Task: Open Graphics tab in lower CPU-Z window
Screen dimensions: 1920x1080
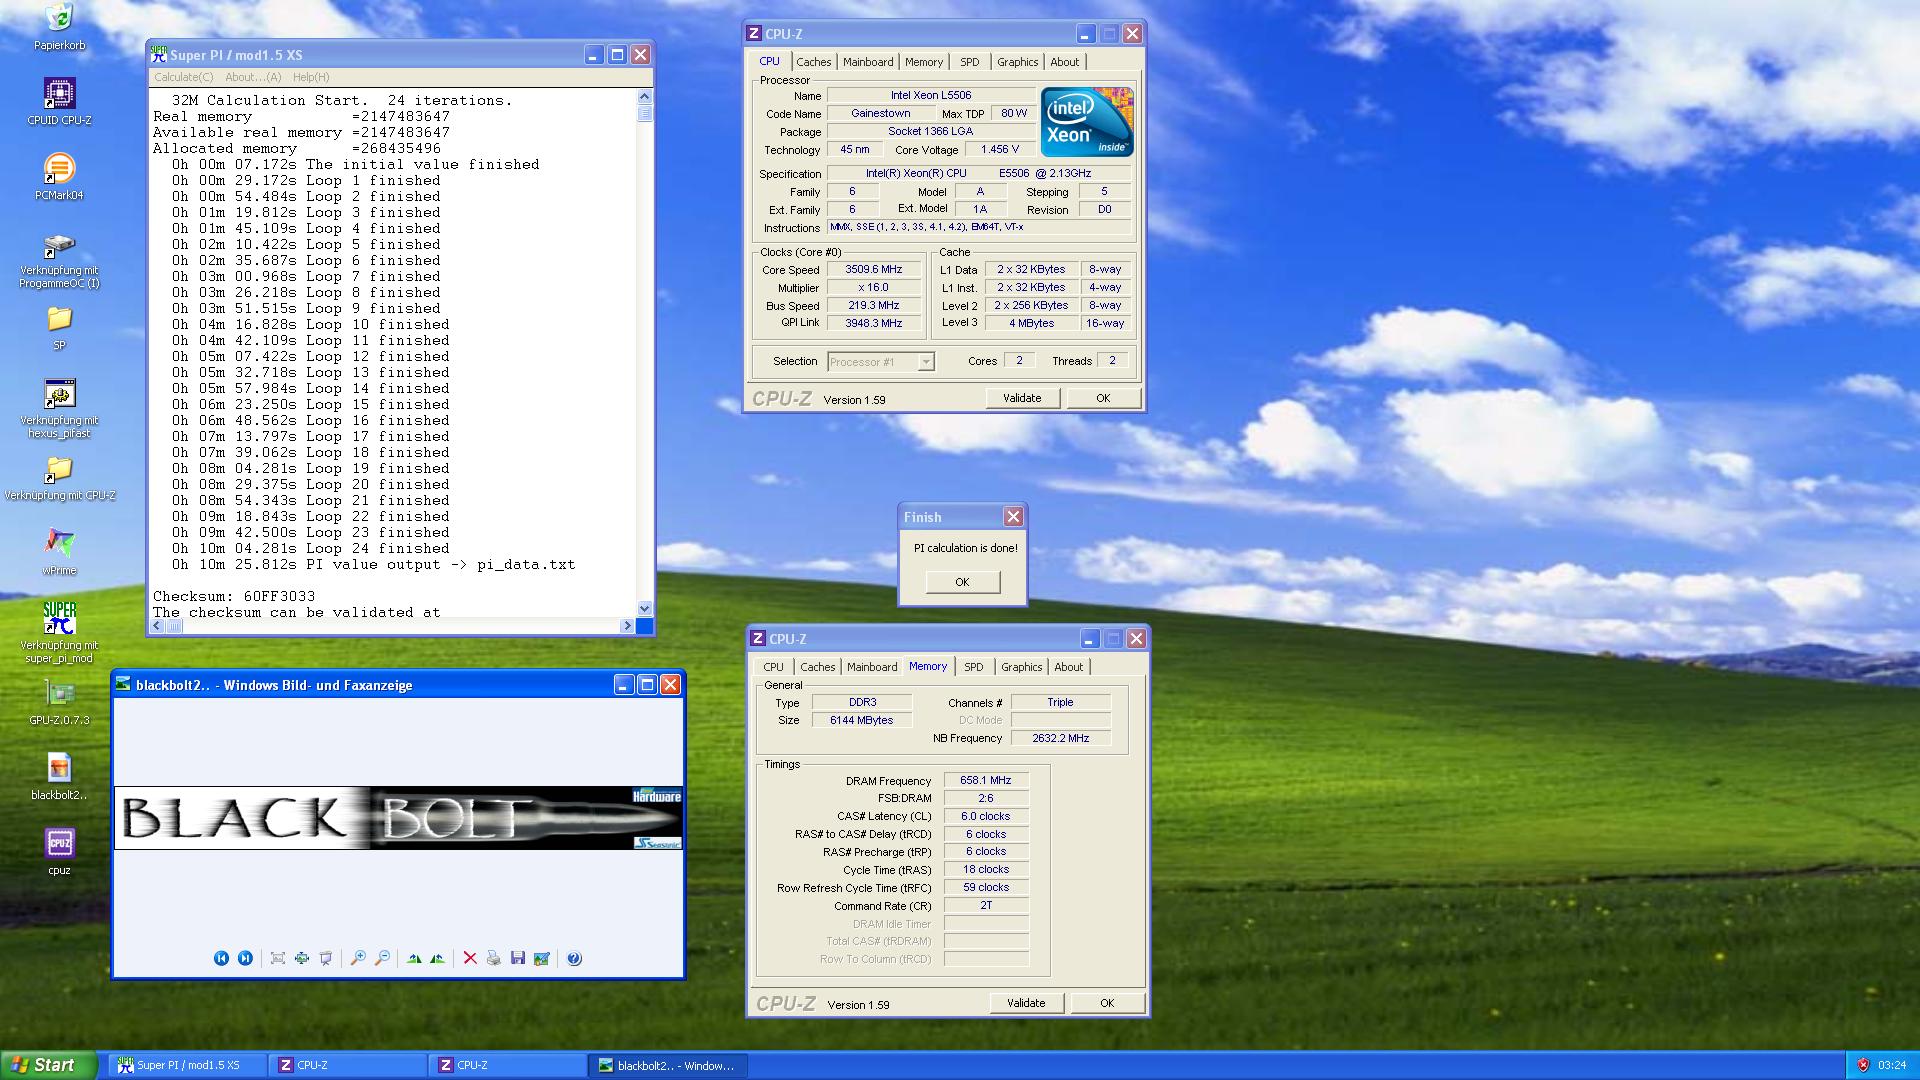Action: [1022, 667]
